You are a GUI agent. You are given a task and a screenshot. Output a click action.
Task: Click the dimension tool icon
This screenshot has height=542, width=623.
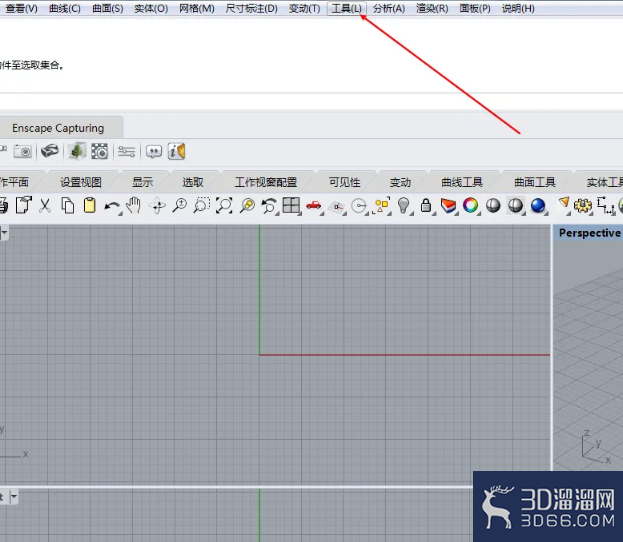[606, 205]
